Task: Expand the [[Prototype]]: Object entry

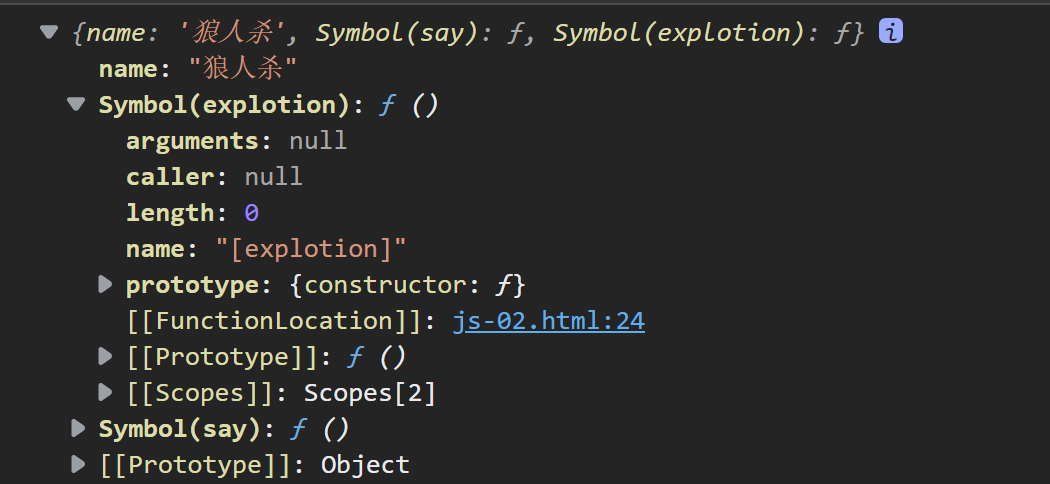Action: click(x=78, y=464)
